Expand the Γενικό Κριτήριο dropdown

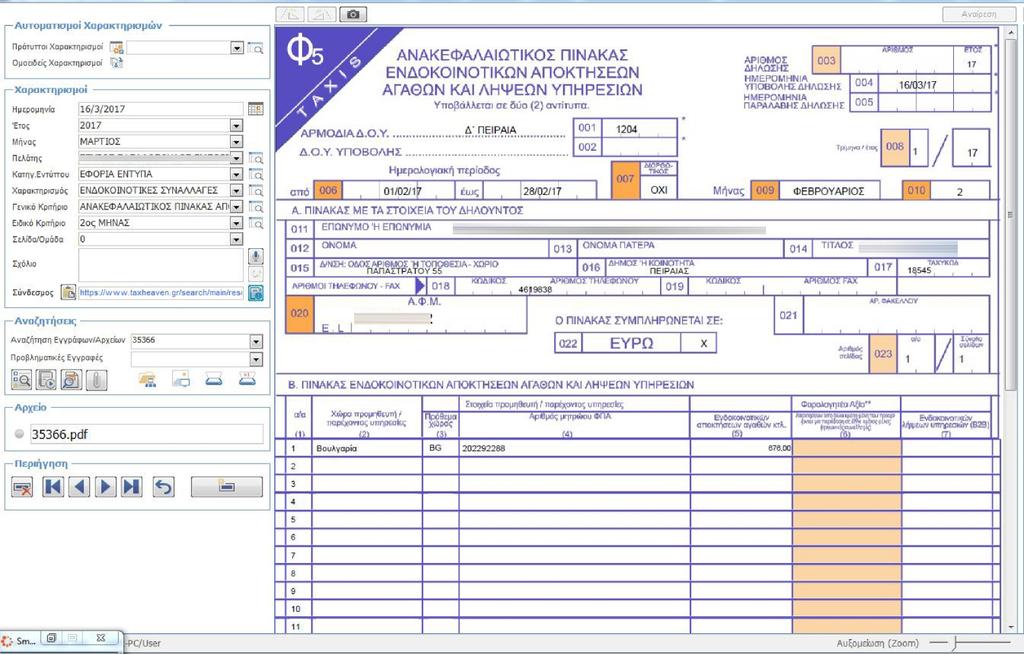tap(236, 207)
